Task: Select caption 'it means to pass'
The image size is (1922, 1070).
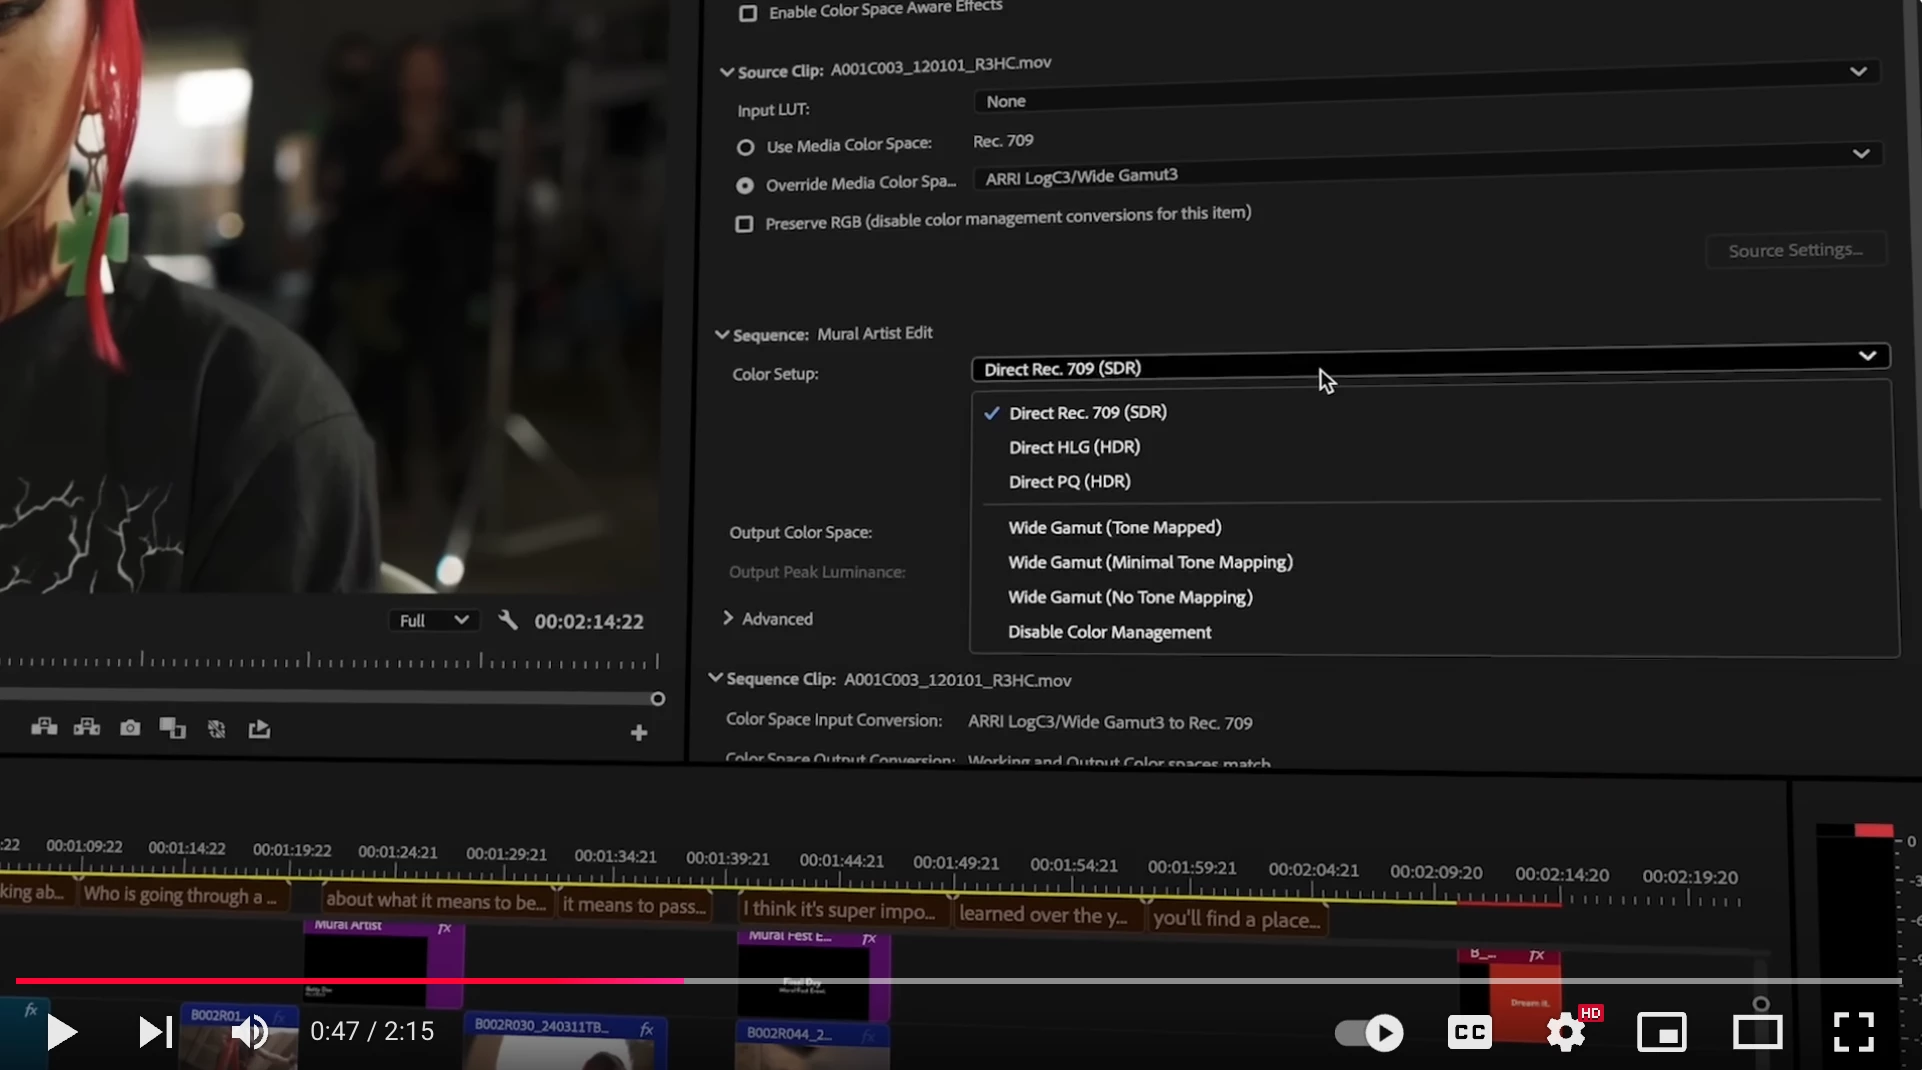Action: (634, 905)
